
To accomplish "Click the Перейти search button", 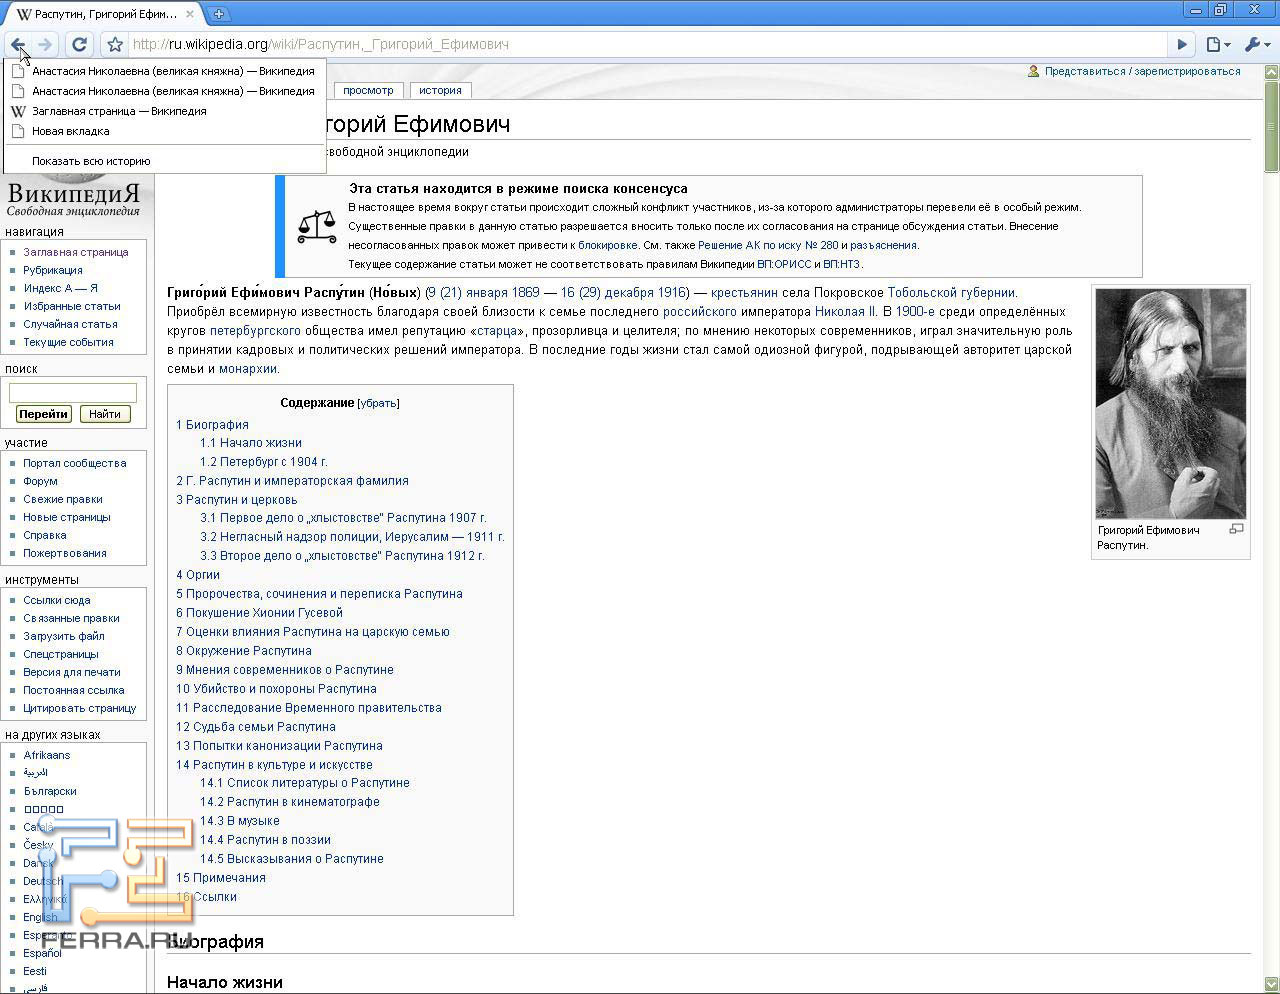I will point(43,414).
